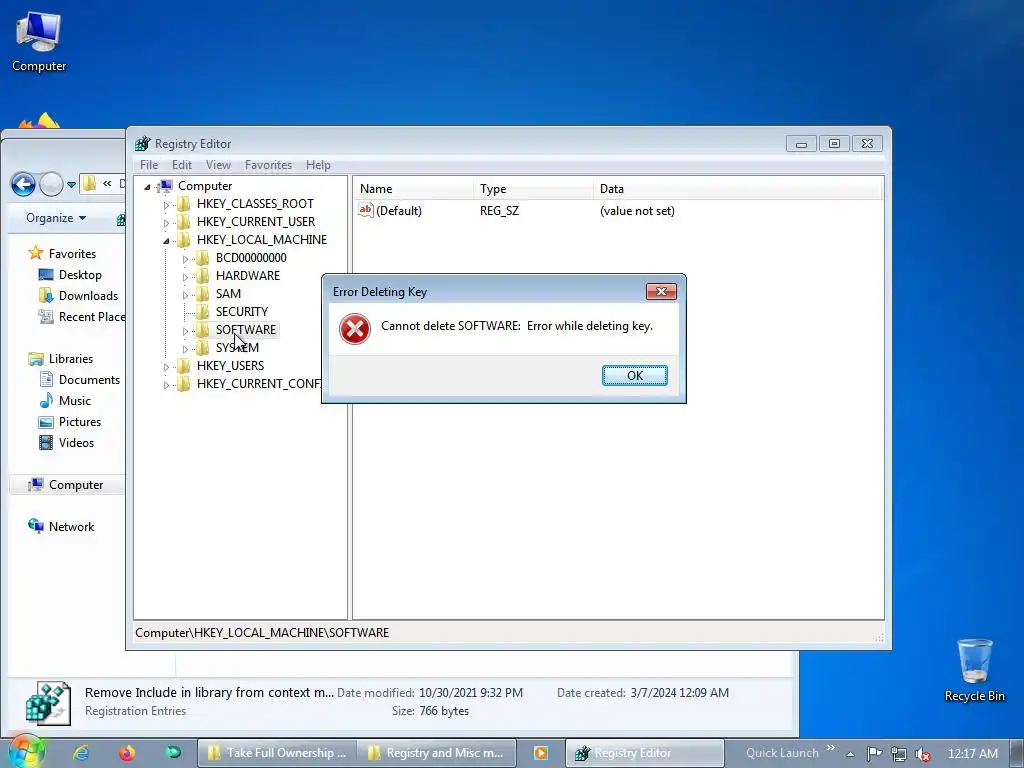Viewport: 1024px width, 768px height.
Task: Click the Name column header
Action: click(413, 189)
